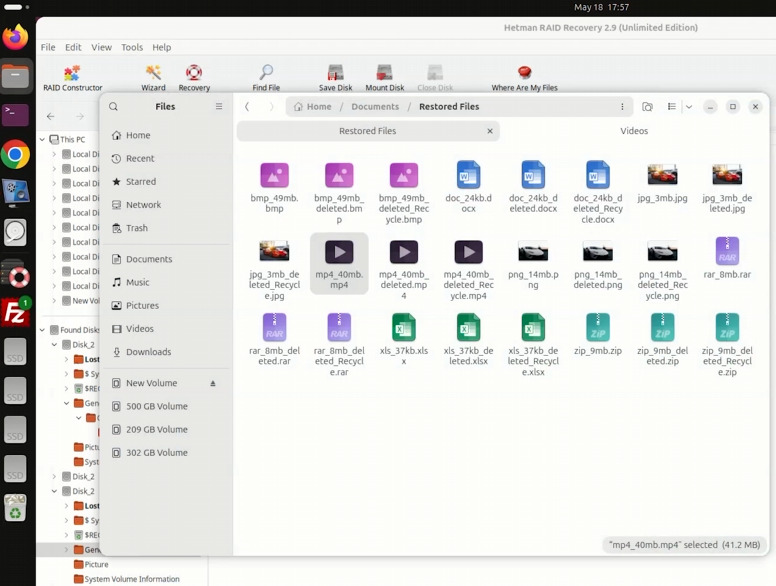The width and height of the screenshot is (776, 586).
Task: Eject the New Volume drive
Action: (213, 383)
